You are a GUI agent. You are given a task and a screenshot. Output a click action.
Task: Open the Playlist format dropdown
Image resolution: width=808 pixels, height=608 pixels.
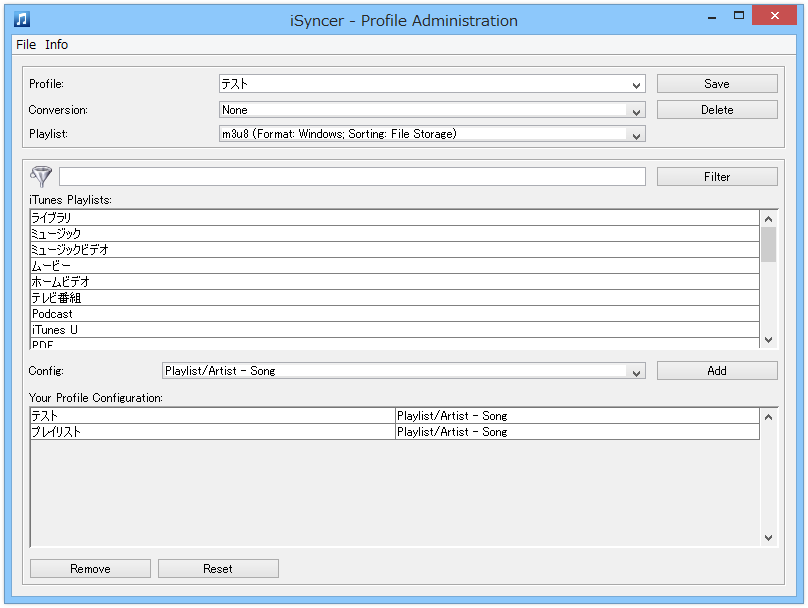(636, 136)
